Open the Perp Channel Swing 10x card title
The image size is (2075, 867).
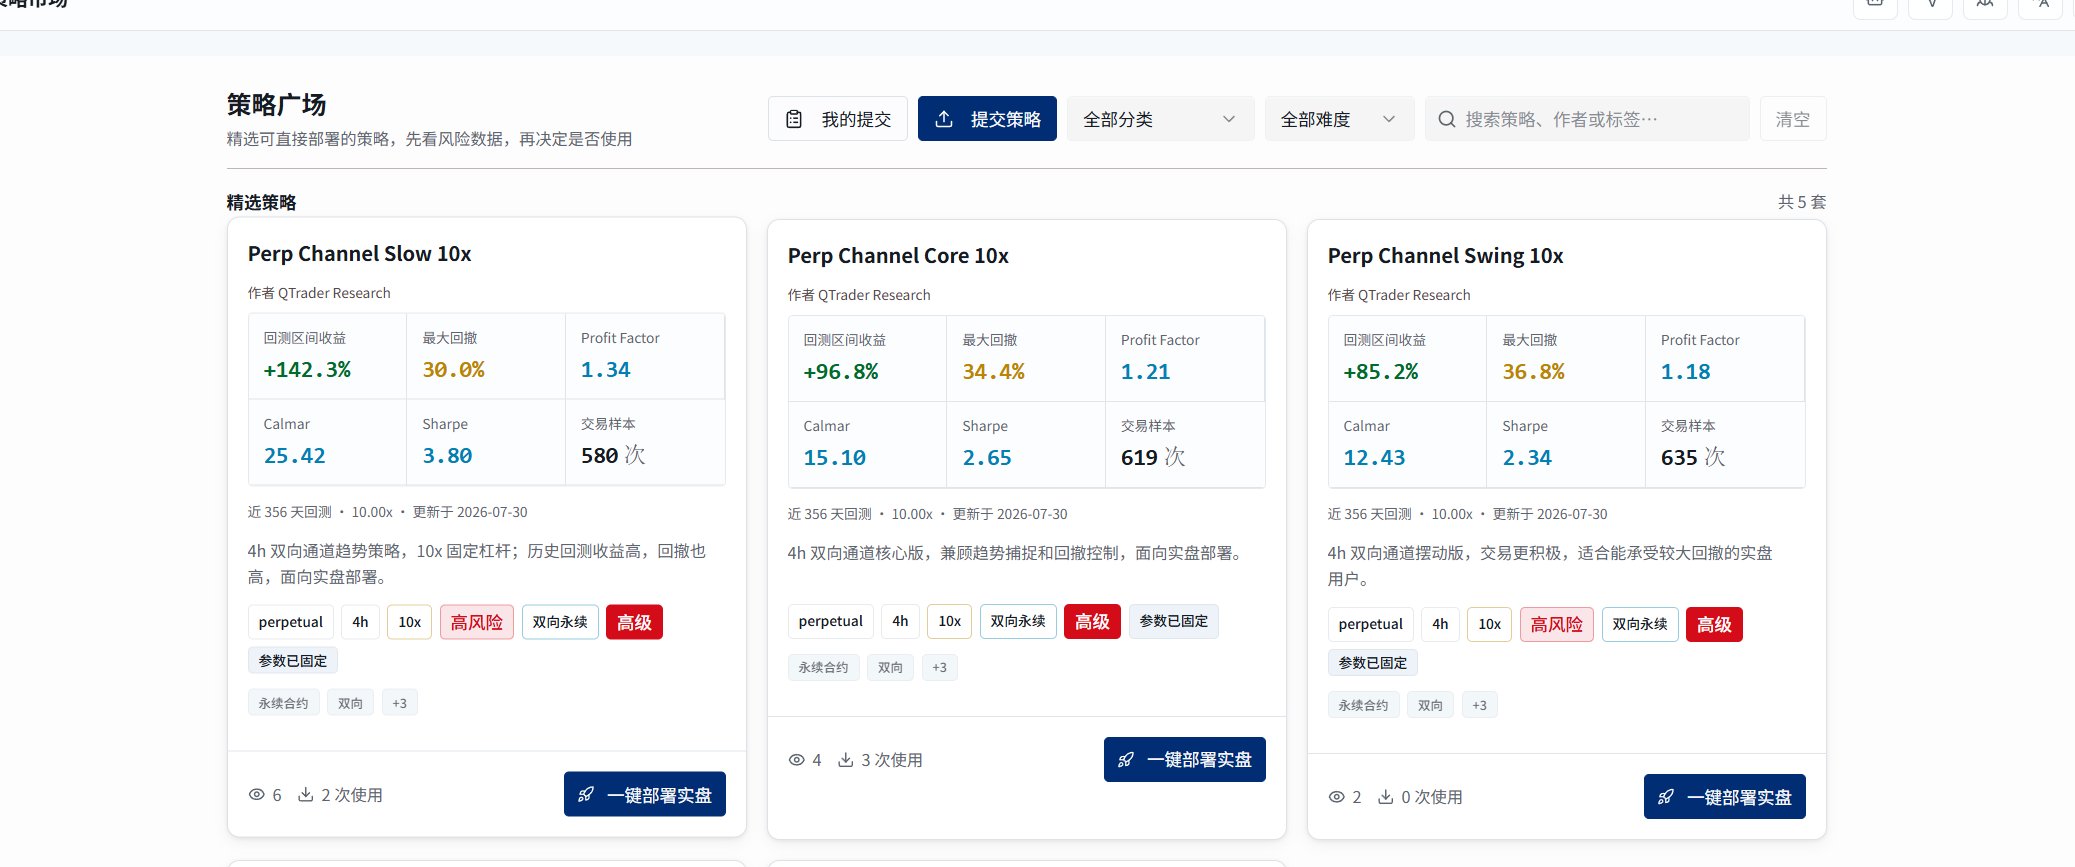pos(1446,256)
